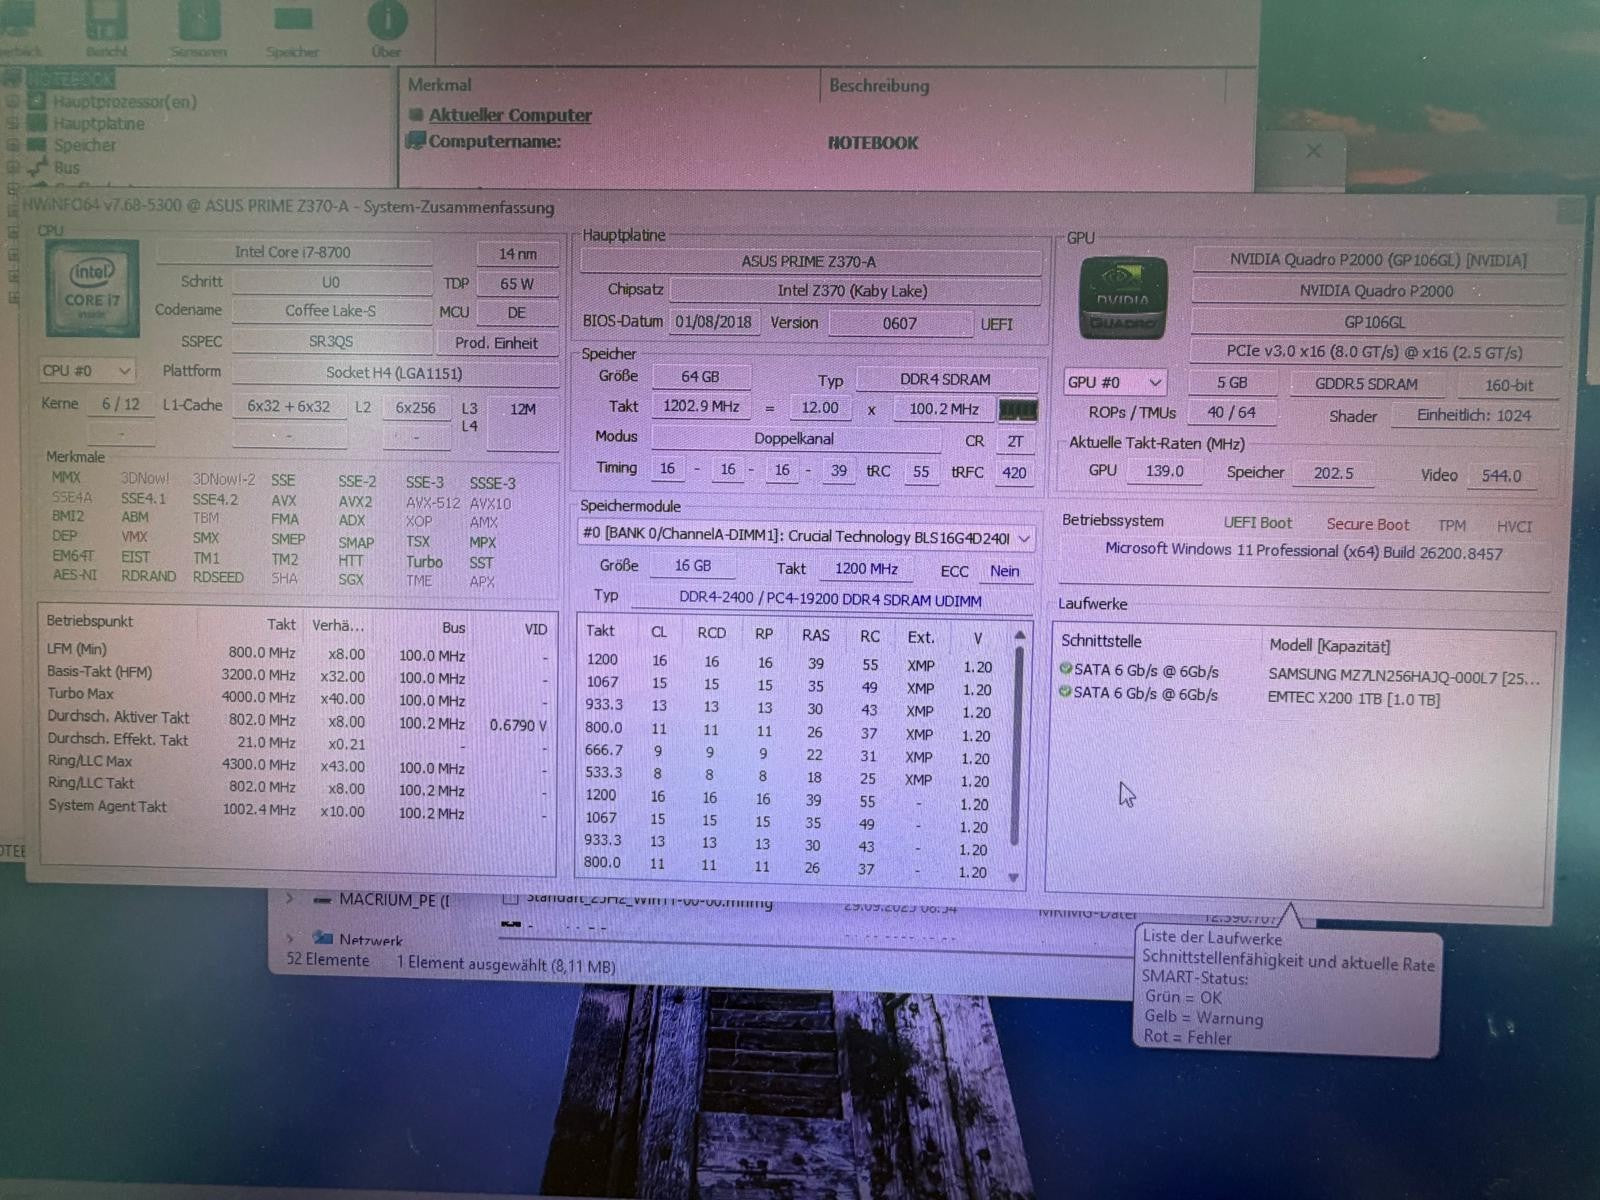
Task: Expand the Hauptplatine tree node
Action: pyautogui.click(x=13, y=123)
